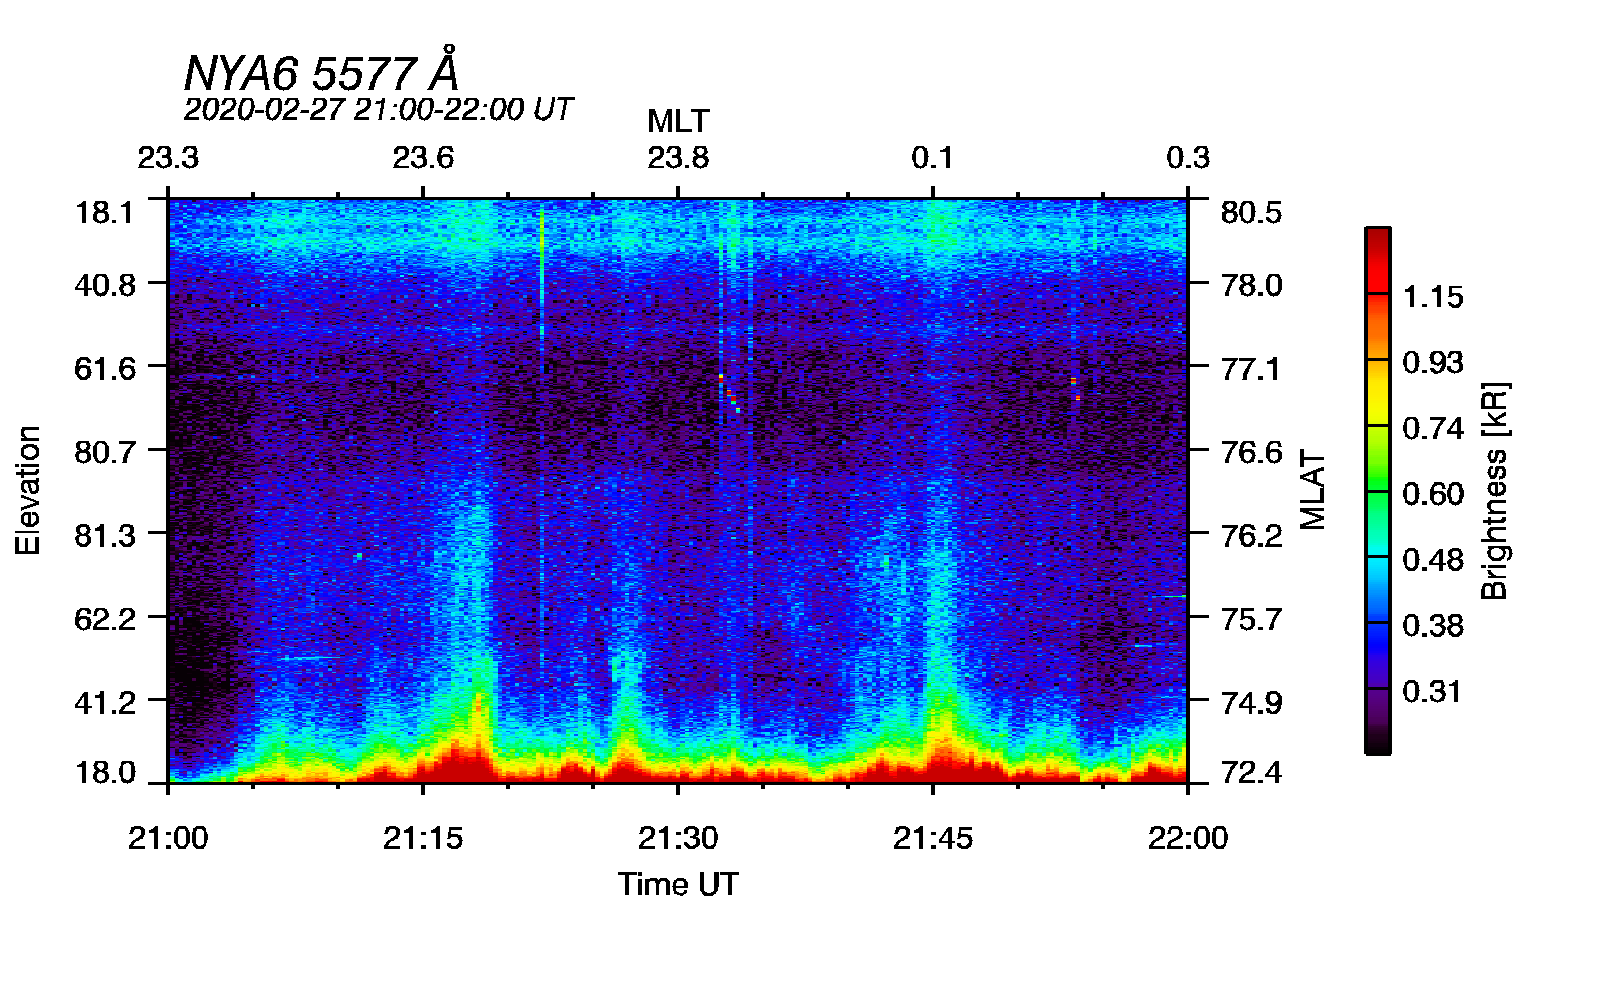Viewport: 1600px width, 1000px height.
Task: Click colorbar value '0.74'
Action: [x=1433, y=429]
